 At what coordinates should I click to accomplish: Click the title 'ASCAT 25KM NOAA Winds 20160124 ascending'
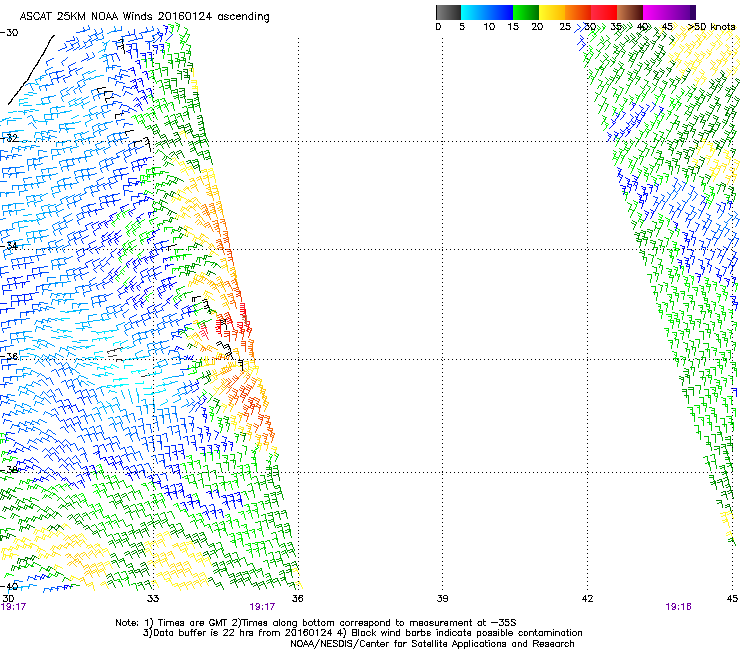144,16
